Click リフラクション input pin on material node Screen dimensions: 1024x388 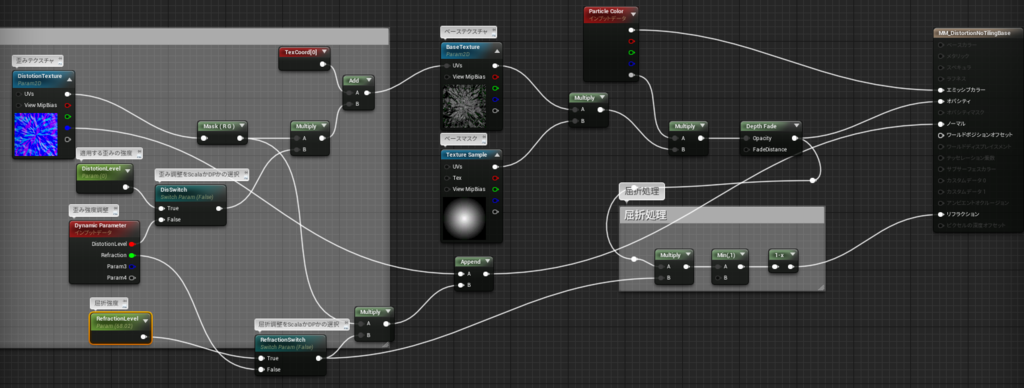[941, 214]
